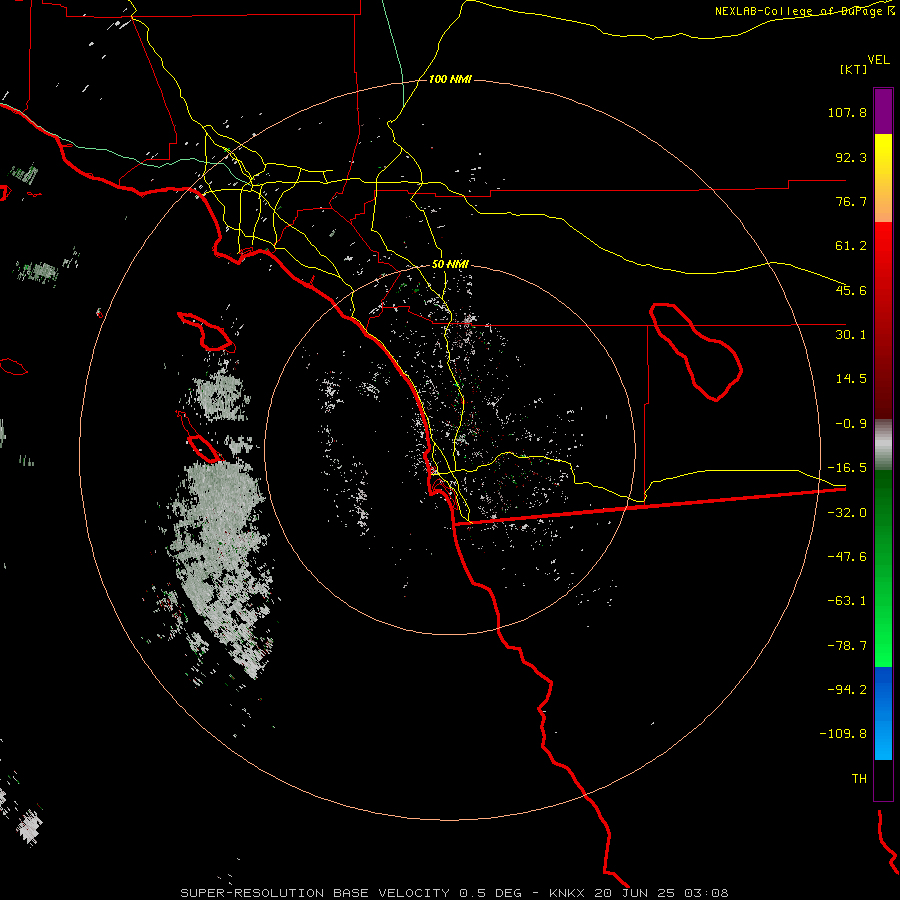Click the 45.6 velocity scale value
Screen dimensions: 900x900
pyautogui.click(x=851, y=290)
